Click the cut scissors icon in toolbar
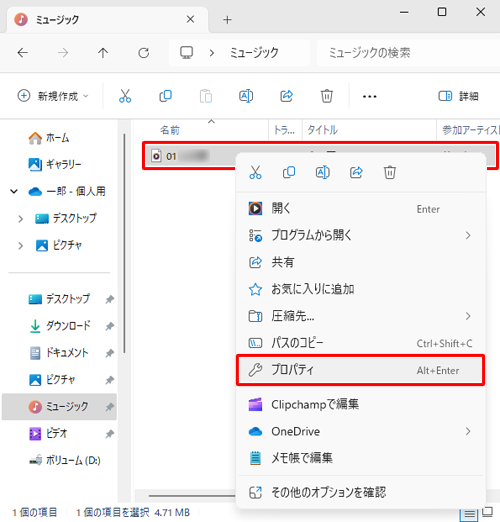The width and height of the screenshot is (500, 522). (125, 96)
